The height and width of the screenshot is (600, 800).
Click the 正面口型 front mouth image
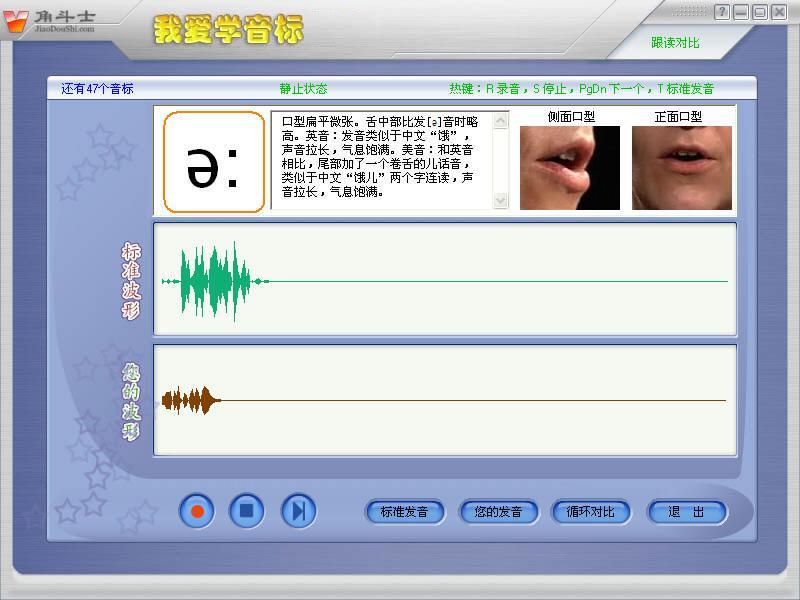681,167
